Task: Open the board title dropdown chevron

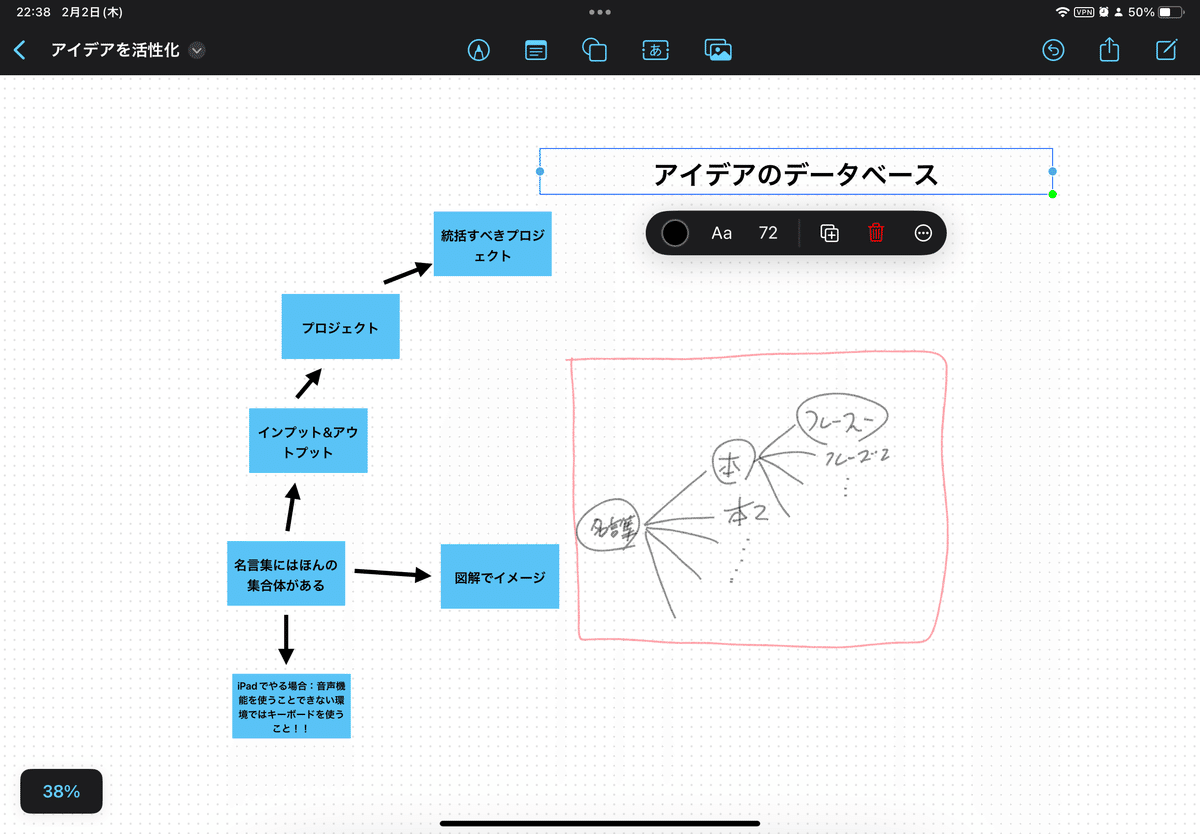Action: click(197, 49)
